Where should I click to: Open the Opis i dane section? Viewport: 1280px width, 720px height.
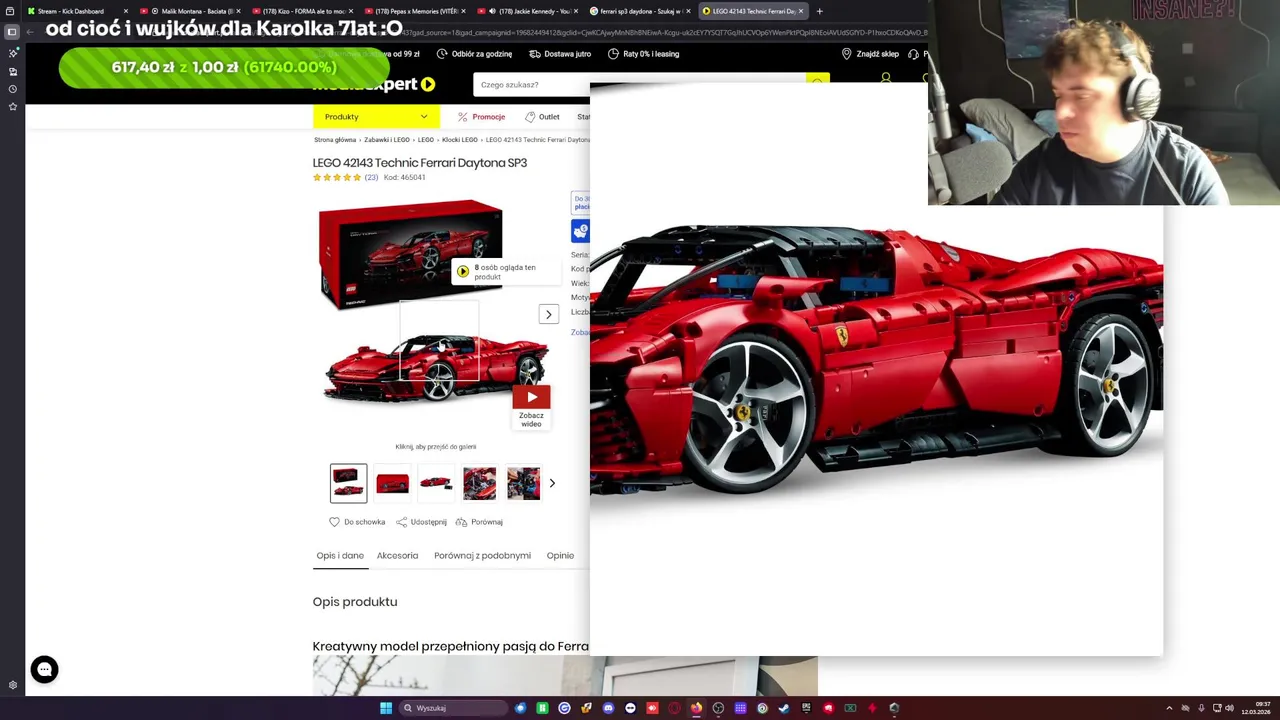[340, 556]
